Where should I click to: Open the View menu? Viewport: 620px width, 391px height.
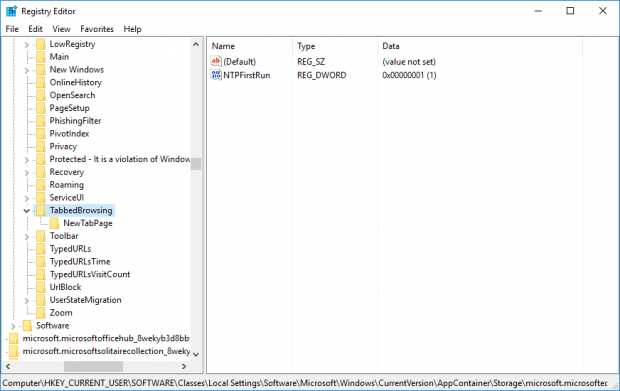(x=61, y=29)
